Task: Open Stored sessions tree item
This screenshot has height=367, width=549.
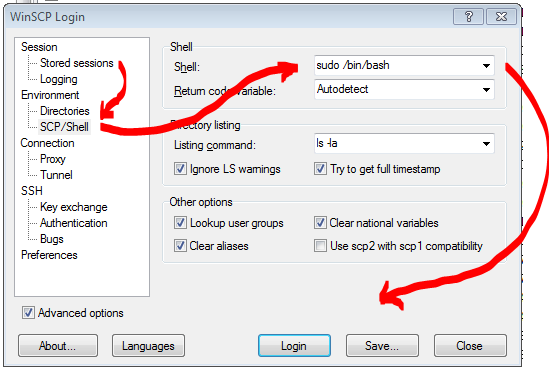Action: 77,63
